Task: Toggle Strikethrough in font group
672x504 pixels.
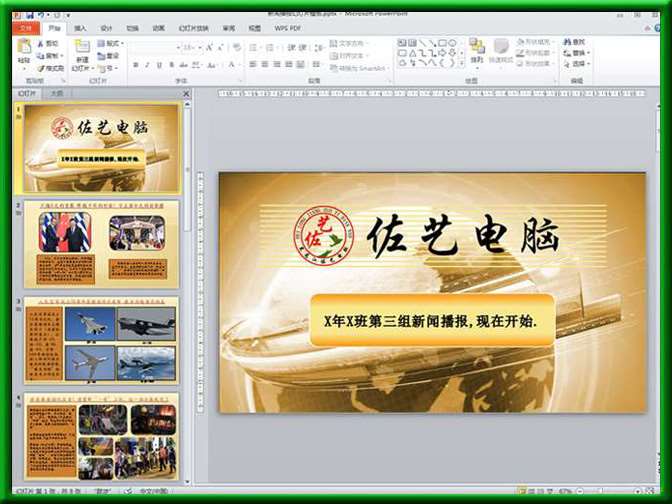Action: [183, 65]
